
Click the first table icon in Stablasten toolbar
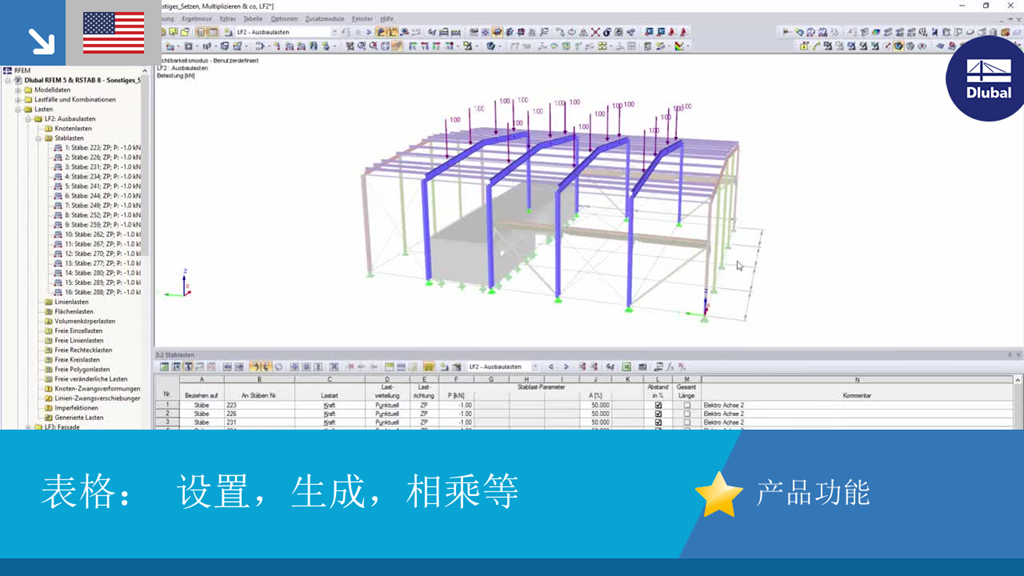coord(165,367)
